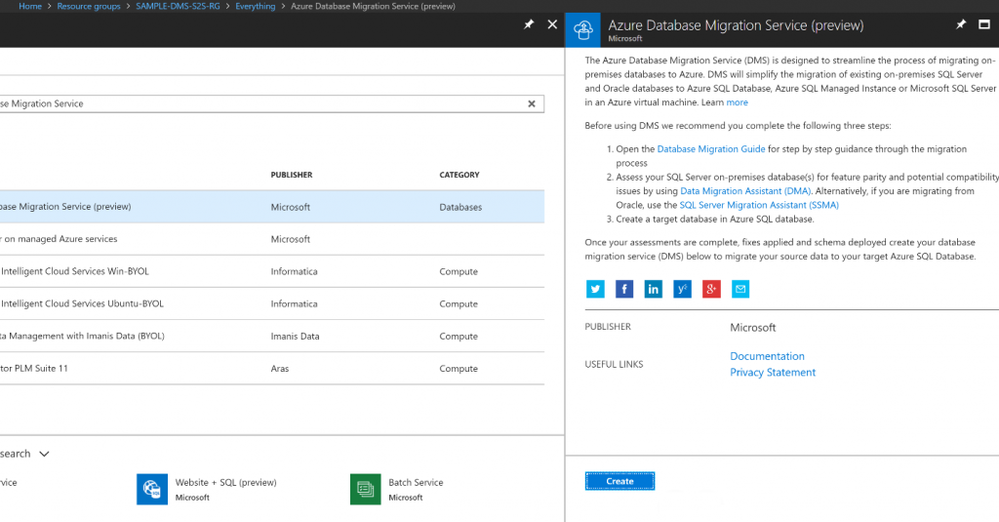The height and width of the screenshot is (522, 999).
Task: Click Compute category in Imanis Data row
Action: (458, 337)
